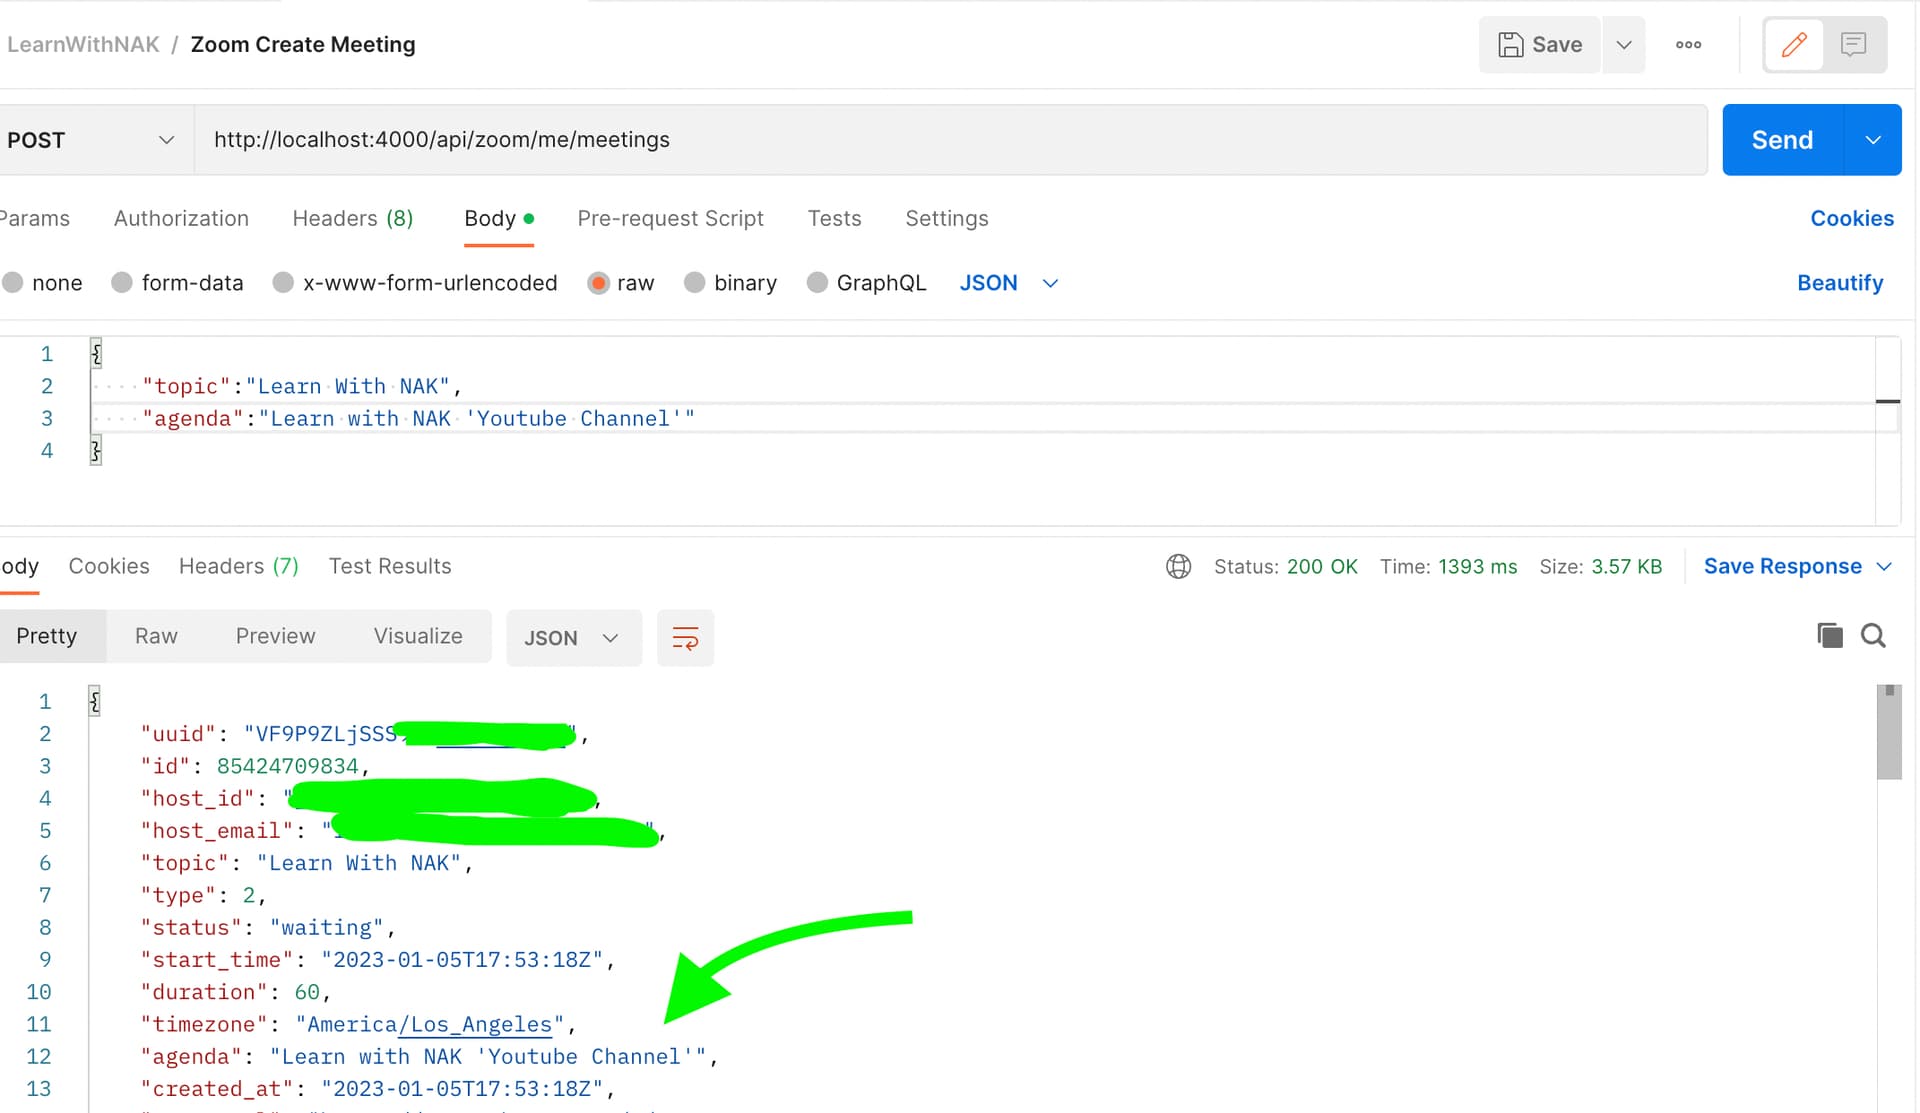This screenshot has height=1113, width=1920.
Task: Open the comments icon
Action: tap(1853, 44)
